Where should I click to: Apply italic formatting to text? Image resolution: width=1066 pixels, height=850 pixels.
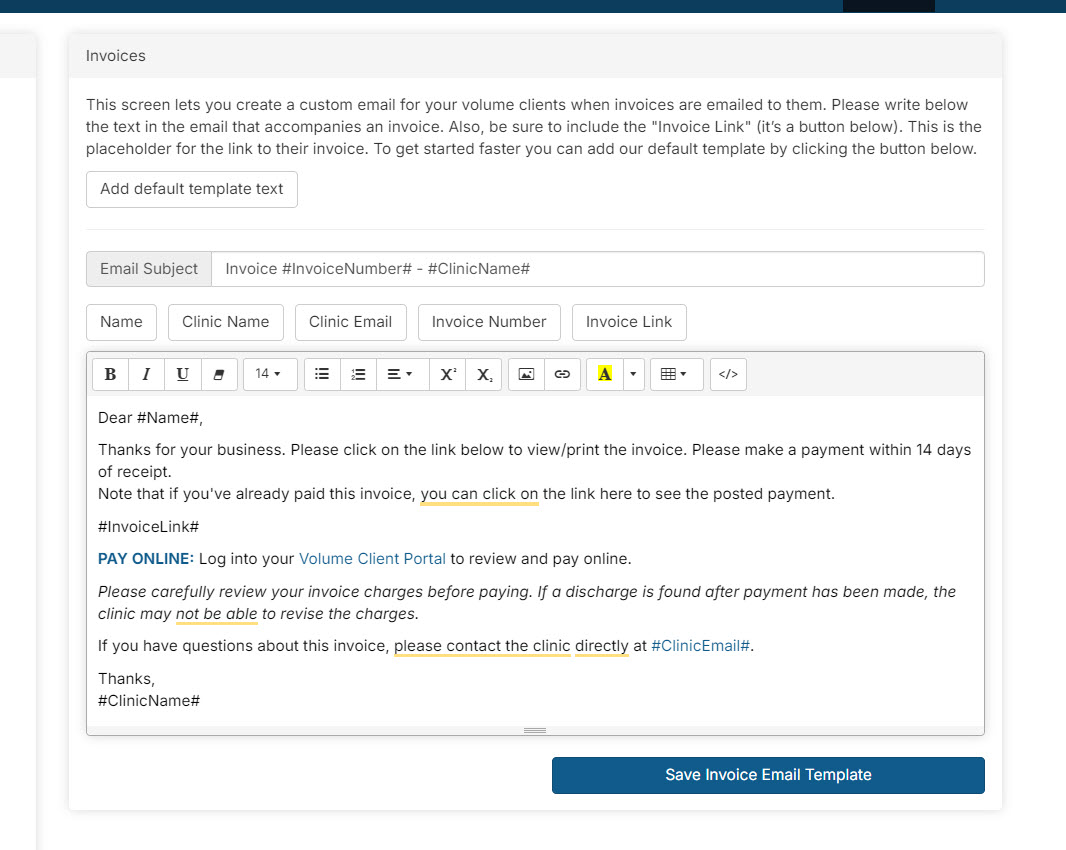(x=146, y=374)
